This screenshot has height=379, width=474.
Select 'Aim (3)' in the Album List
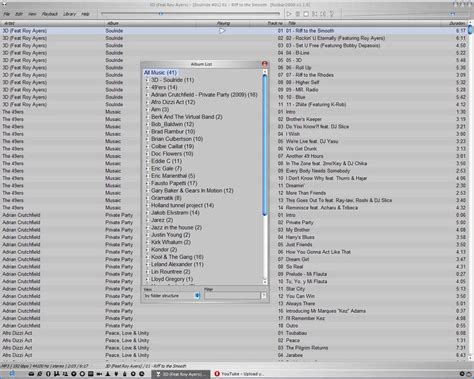pyautogui.click(x=160, y=110)
